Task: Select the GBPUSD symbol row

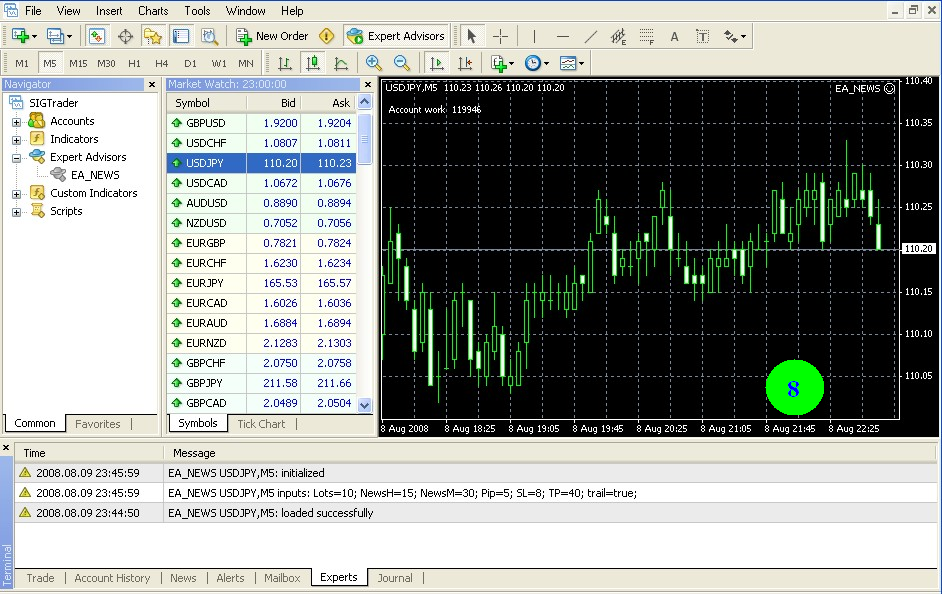Action: tap(261, 123)
